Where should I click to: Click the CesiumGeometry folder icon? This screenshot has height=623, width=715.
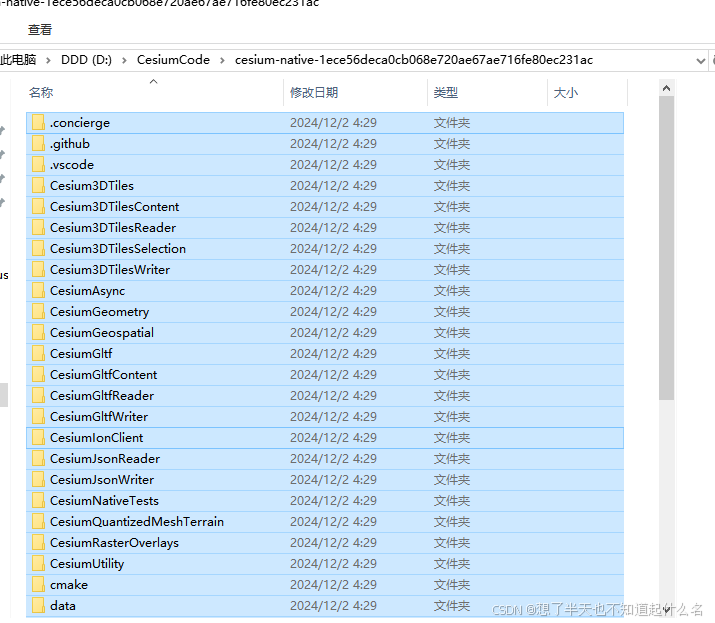(38, 312)
